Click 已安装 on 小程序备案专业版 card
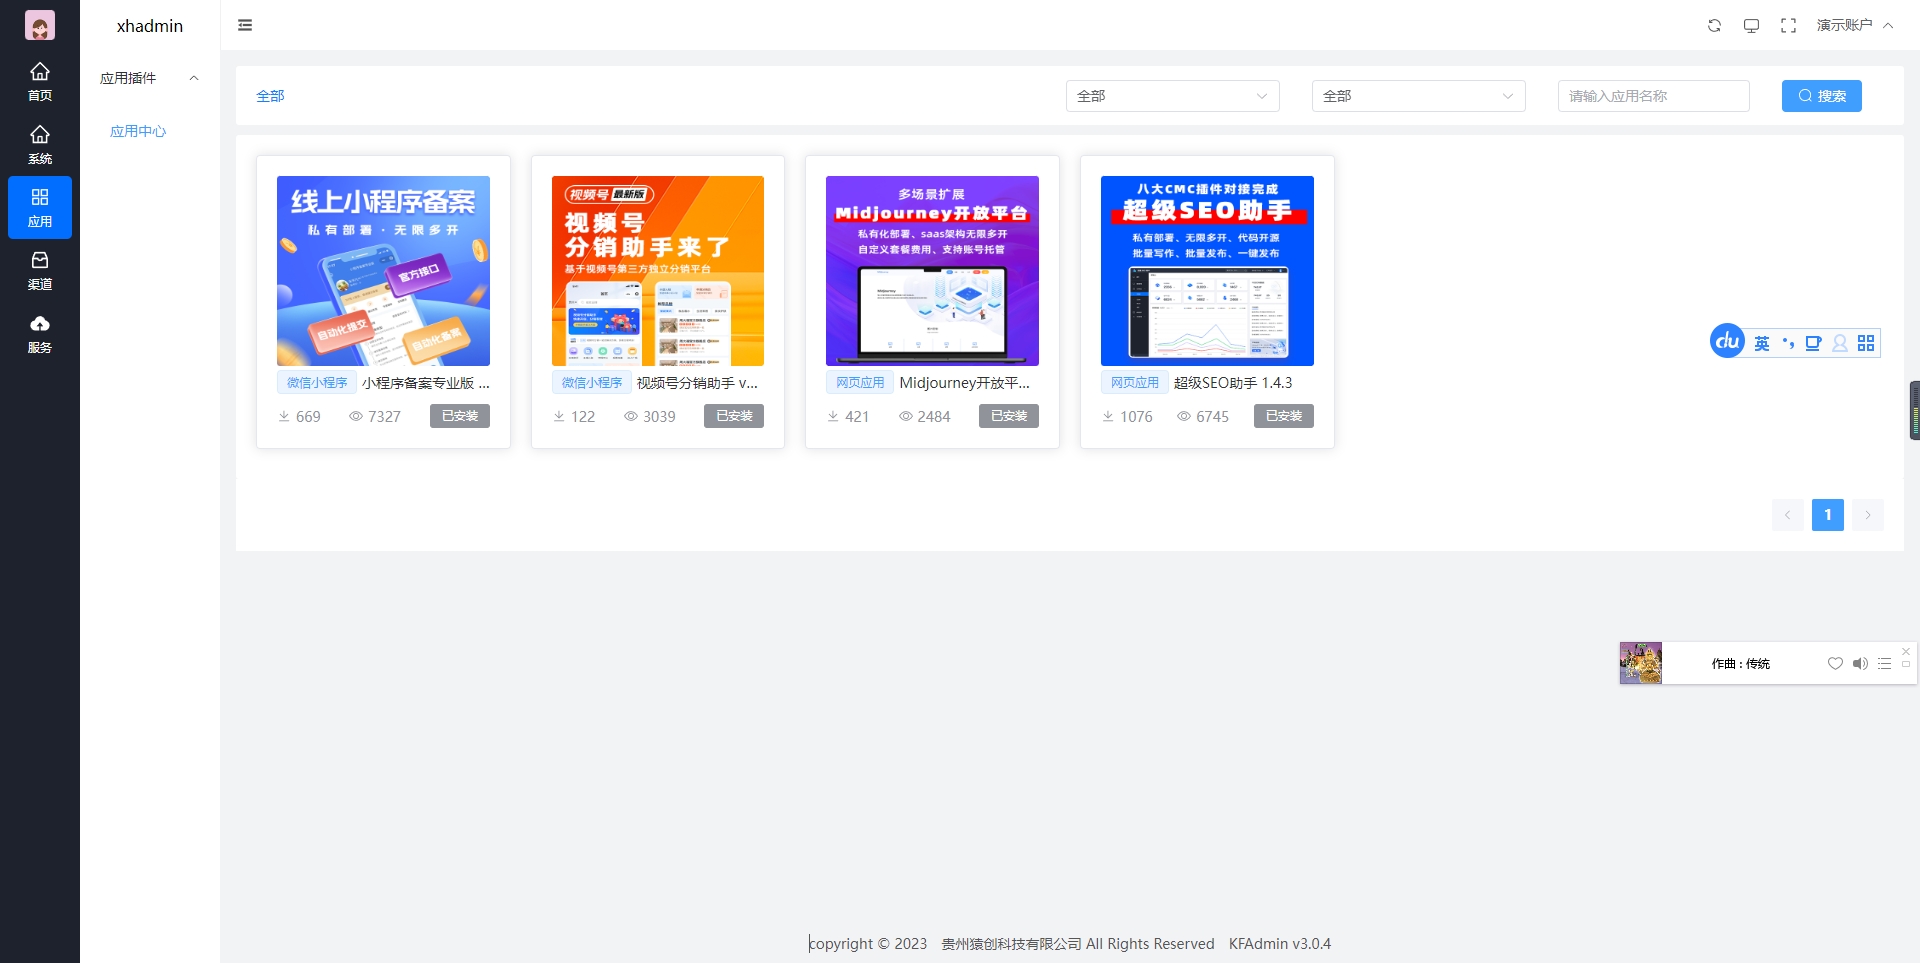This screenshot has width=1920, height=963. click(460, 416)
